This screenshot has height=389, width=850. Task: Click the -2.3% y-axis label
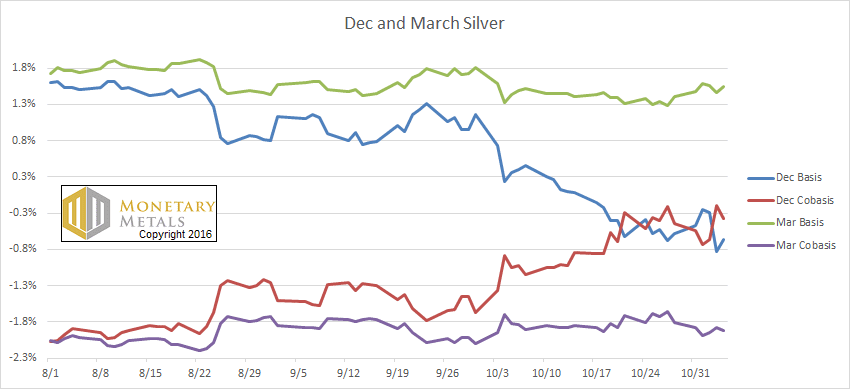tap(23, 358)
